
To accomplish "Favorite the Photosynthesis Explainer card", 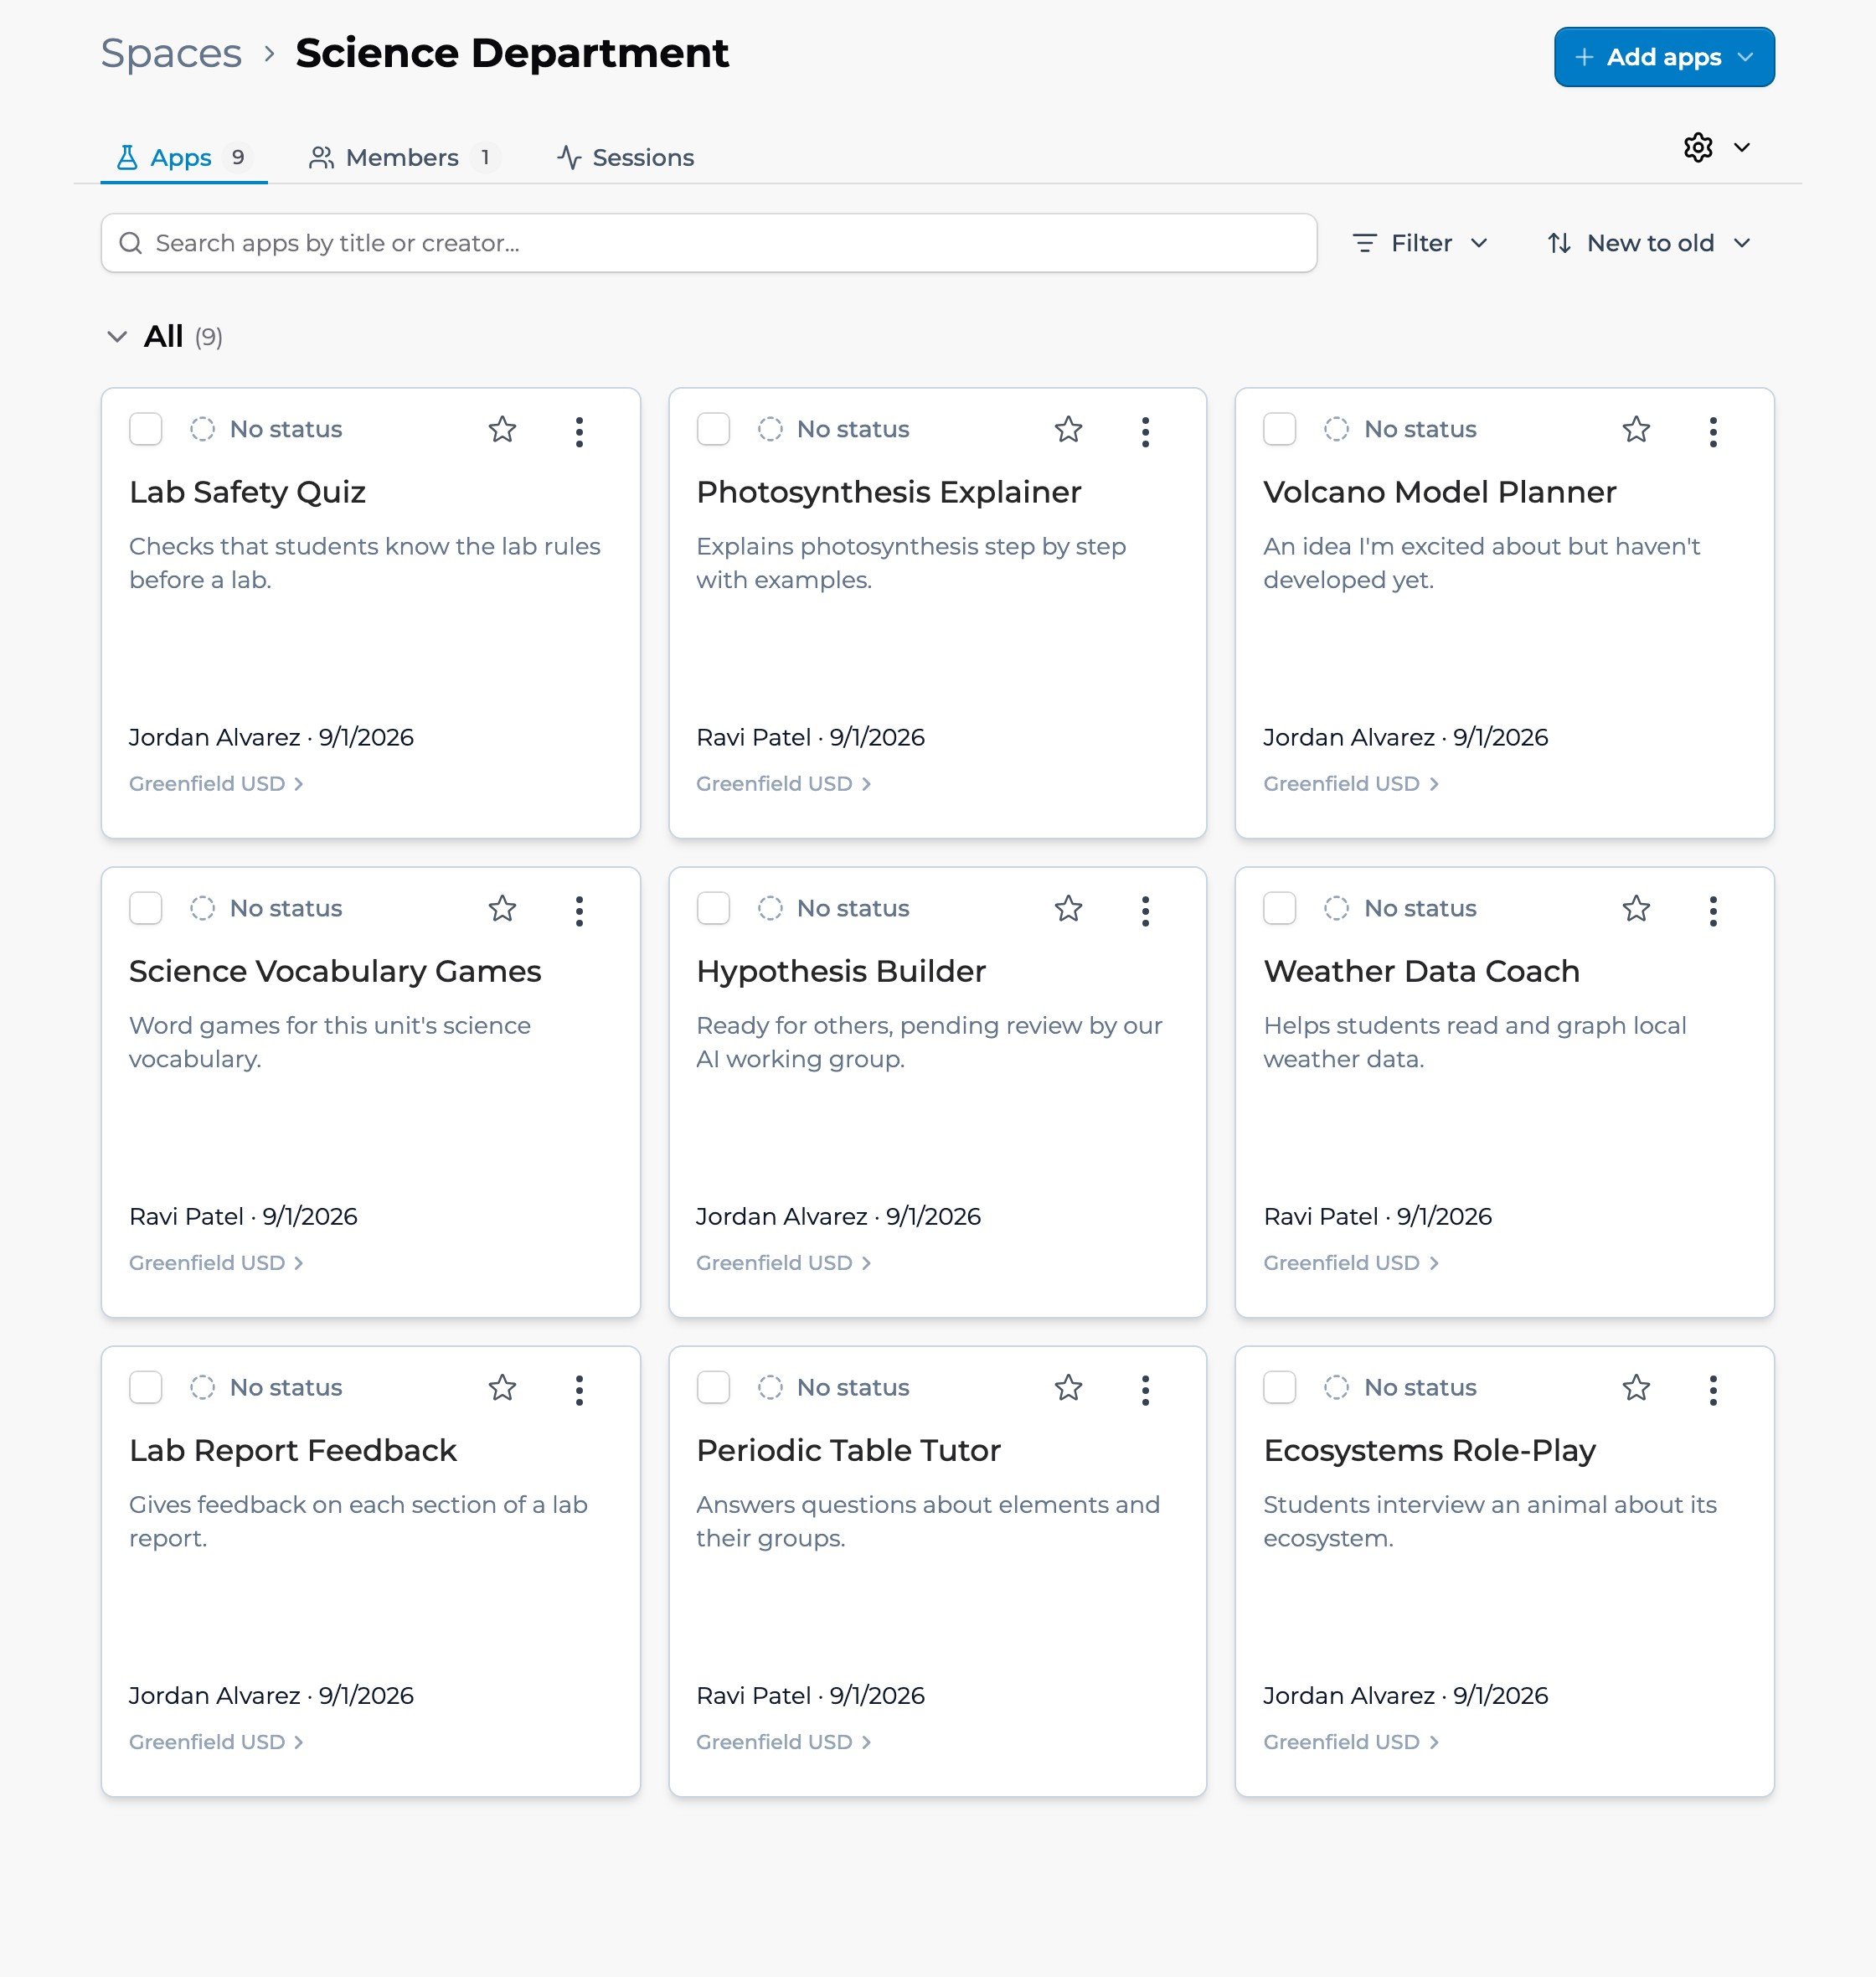I will [1068, 429].
